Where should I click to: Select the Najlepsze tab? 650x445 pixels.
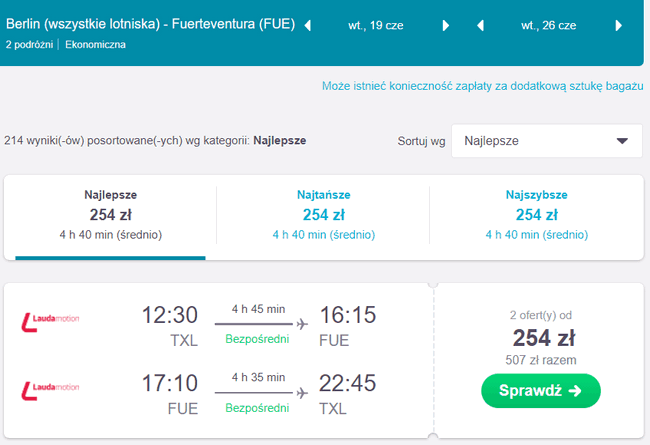(111, 216)
